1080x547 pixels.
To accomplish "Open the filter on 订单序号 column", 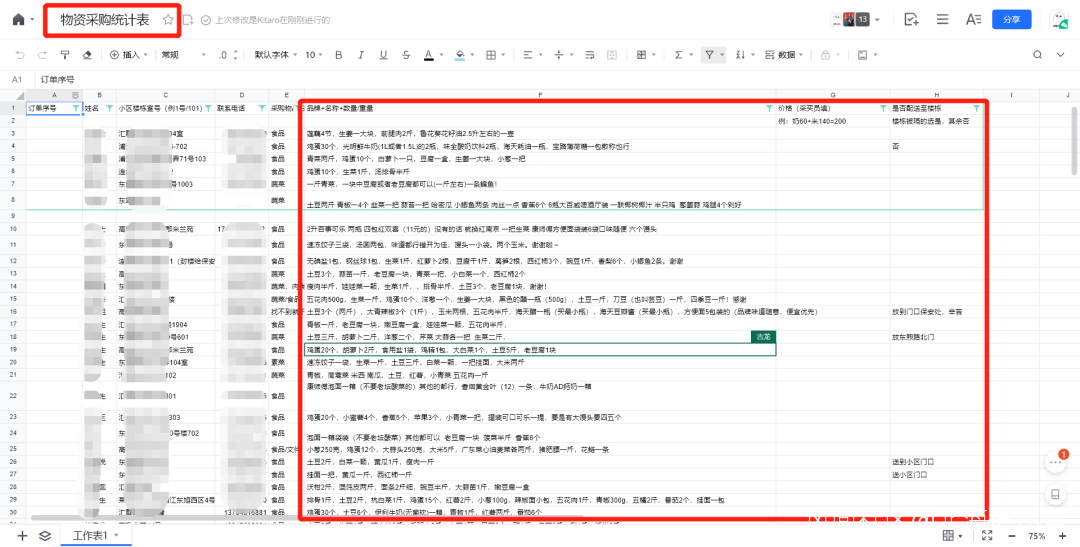I will pyautogui.click(x=75, y=108).
